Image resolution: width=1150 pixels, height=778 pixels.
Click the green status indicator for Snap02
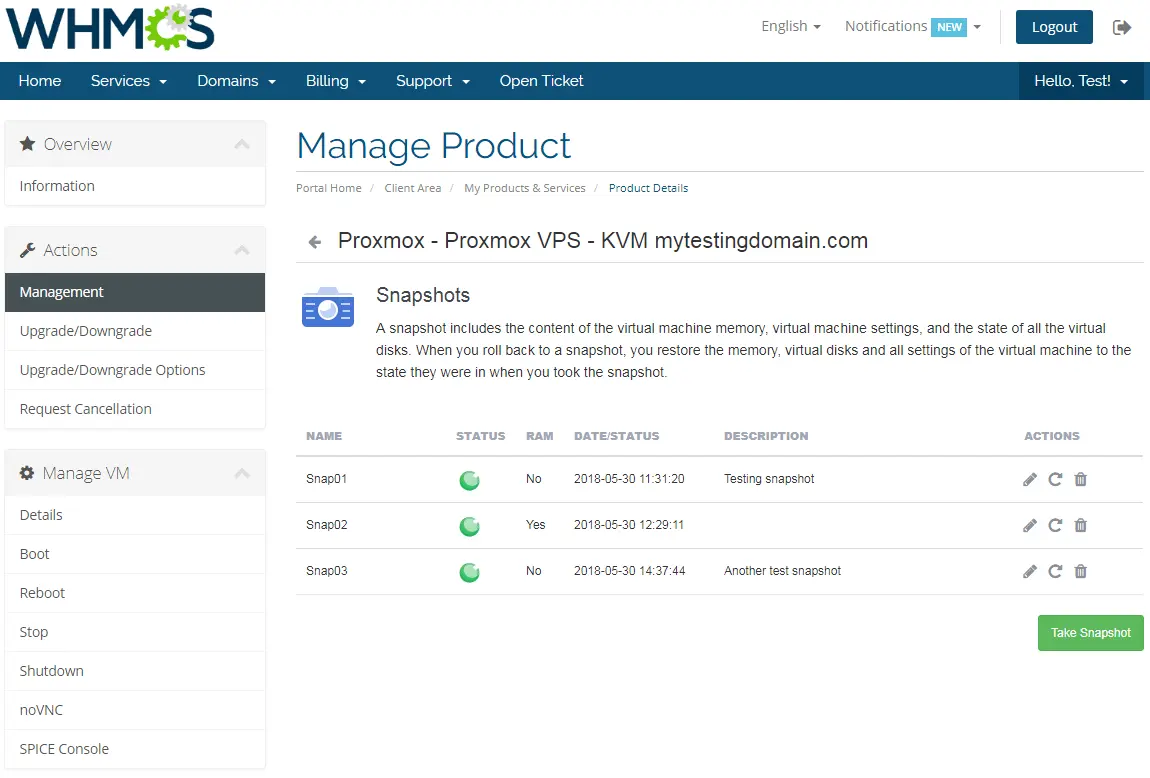click(469, 526)
